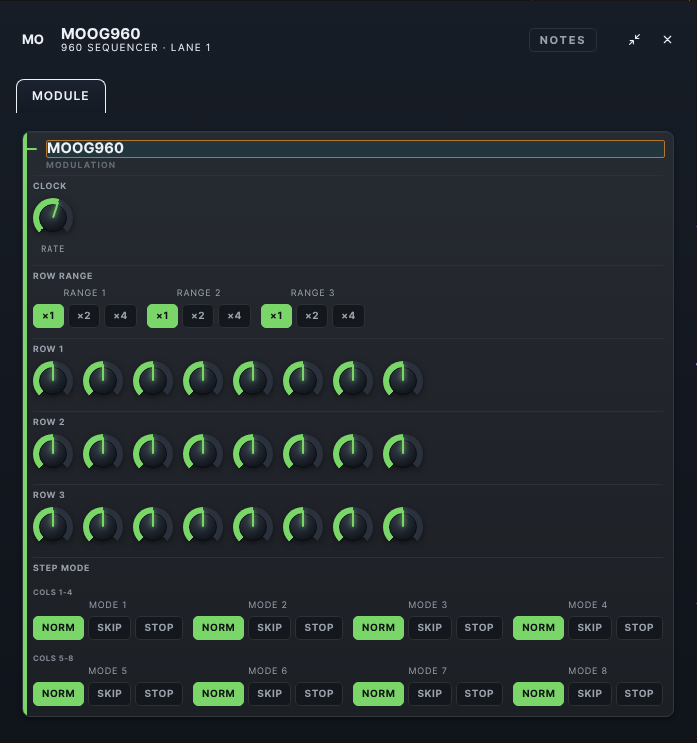Set Range 1 to ×2
This screenshot has height=743, width=697.
tap(84, 316)
